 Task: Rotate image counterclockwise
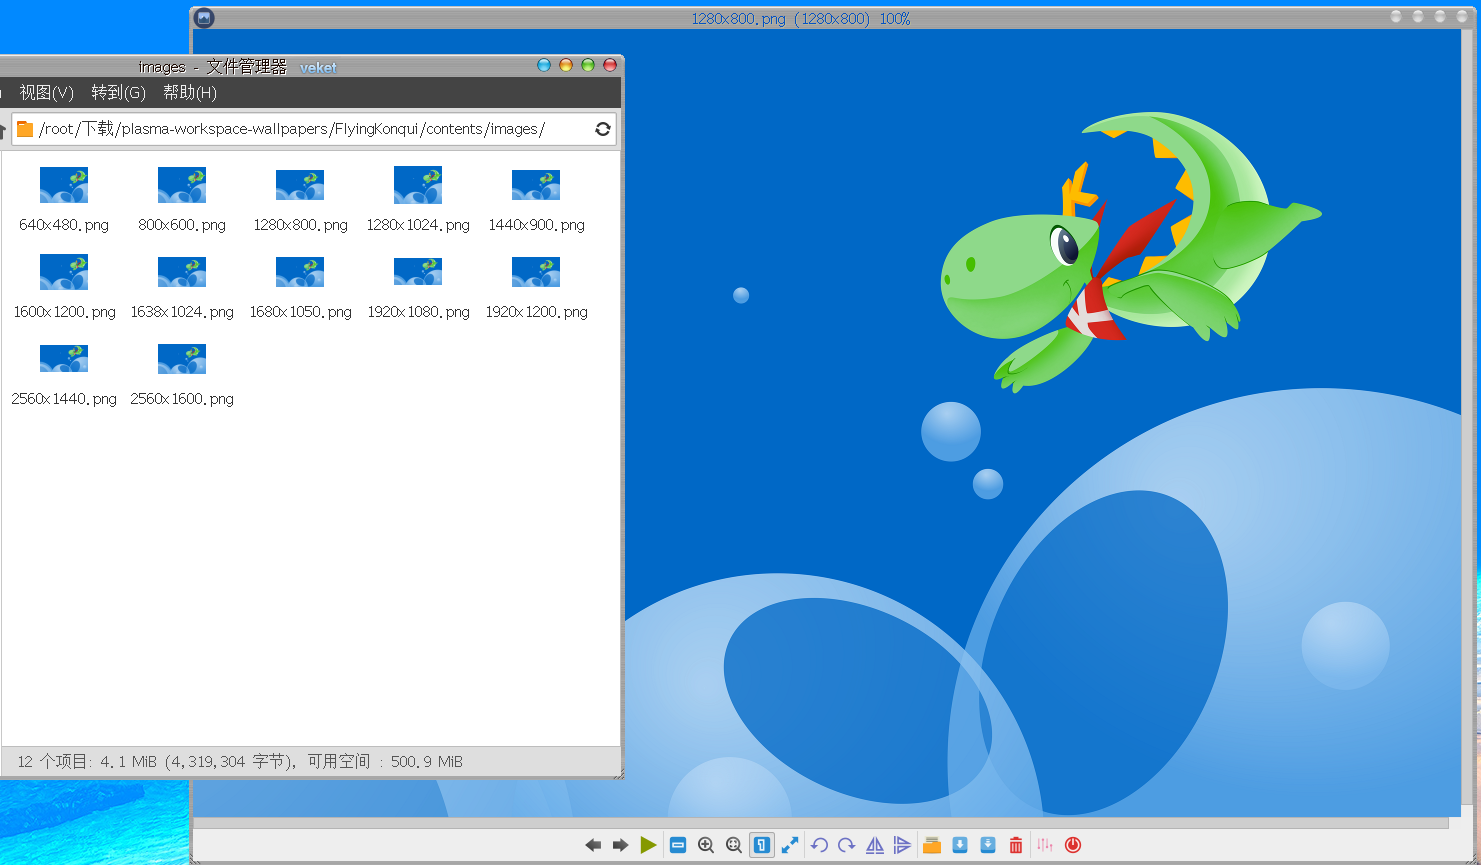click(x=819, y=845)
